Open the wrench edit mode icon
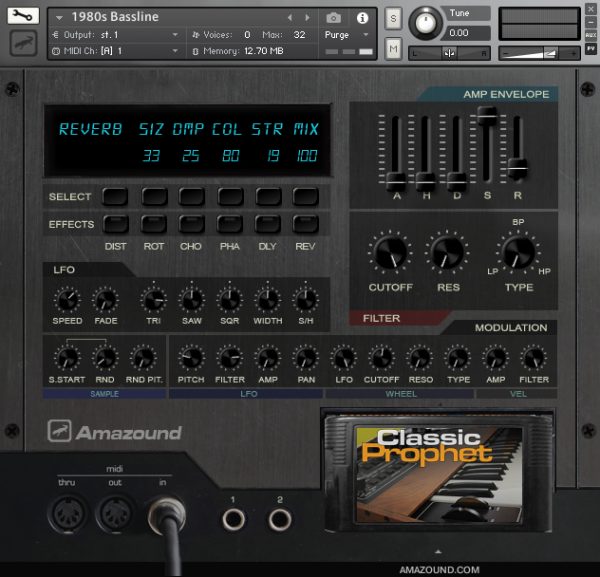The width and height of the screenshot is (600, 577). point(23,16)
